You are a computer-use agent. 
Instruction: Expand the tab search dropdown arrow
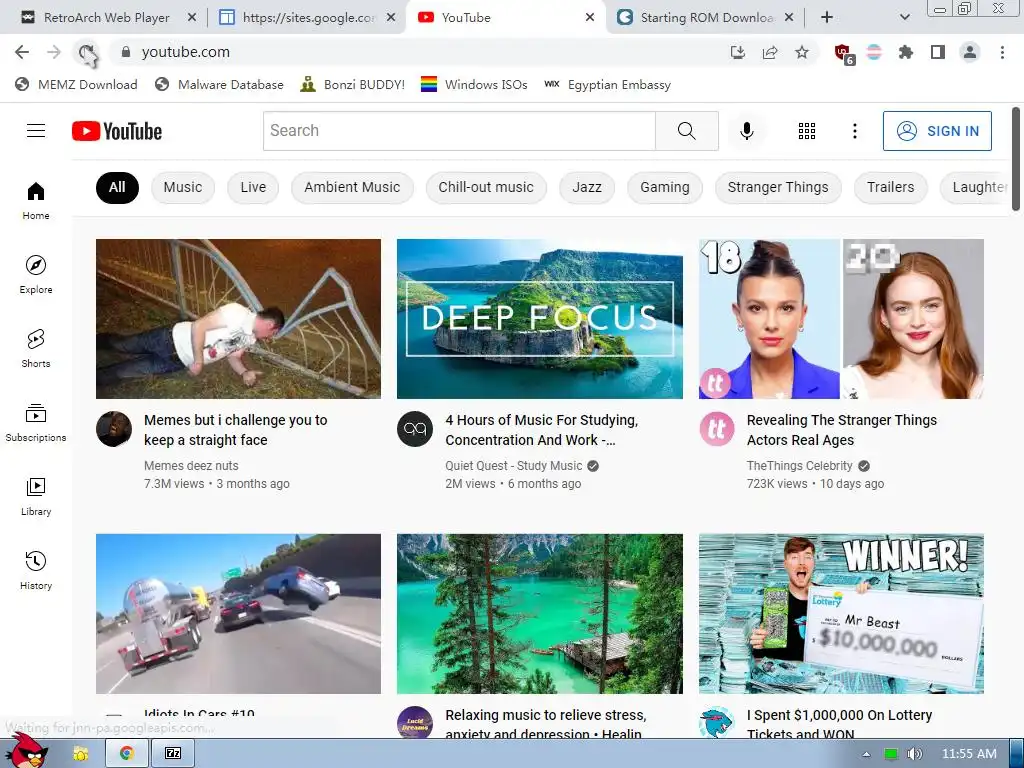904,17
